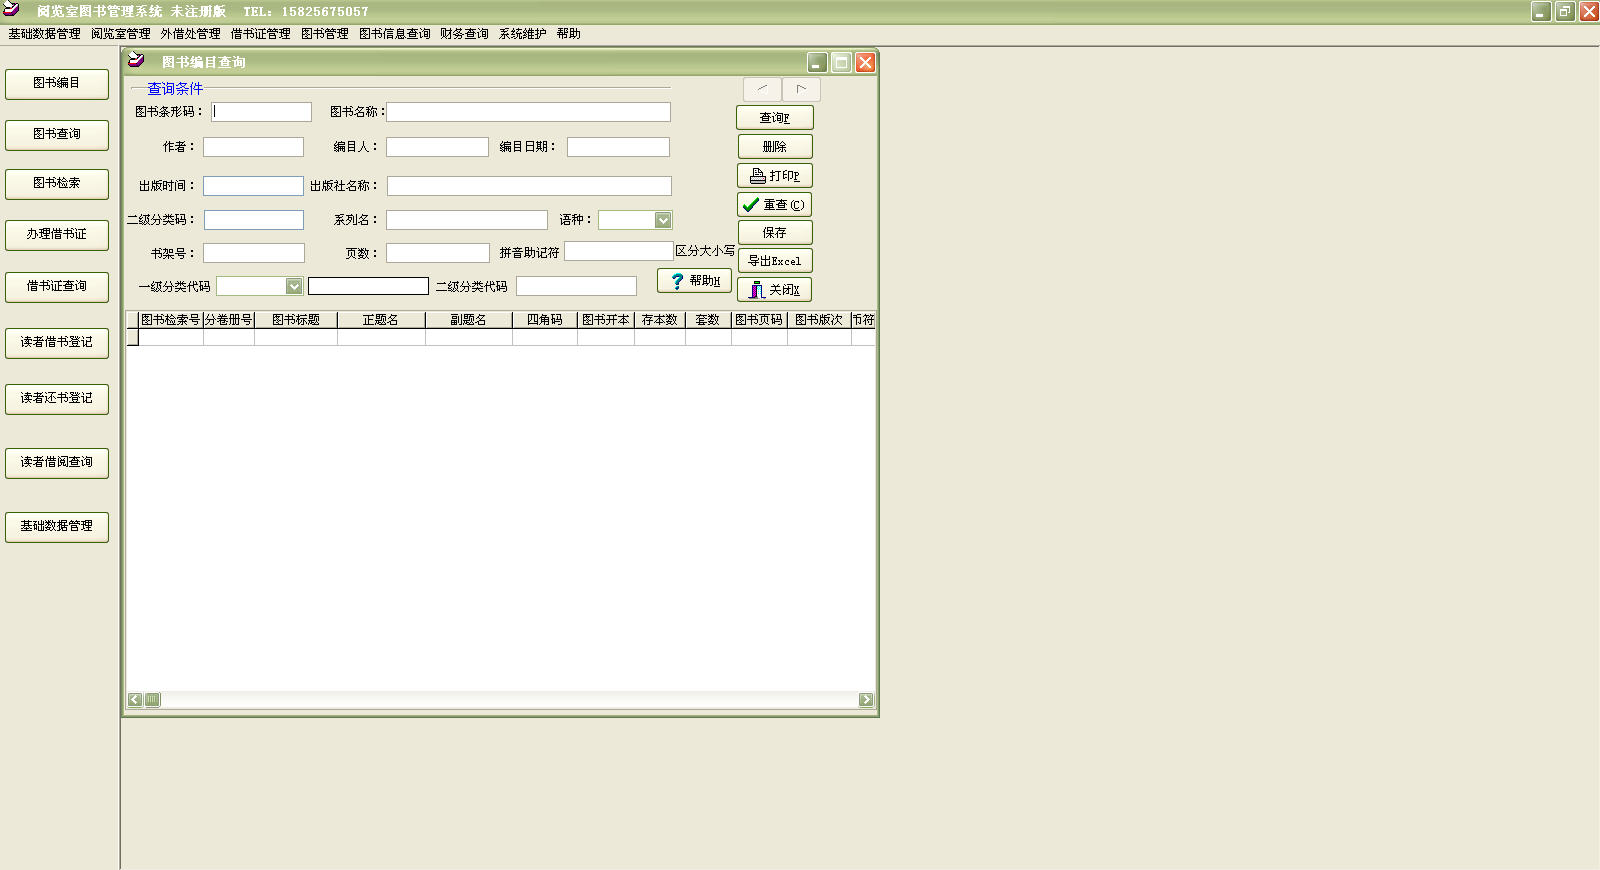Click the 读者借书登记 sidebar button
Image resolution: width=1600 pixels, height=870 pixels.
coord(57,343)
